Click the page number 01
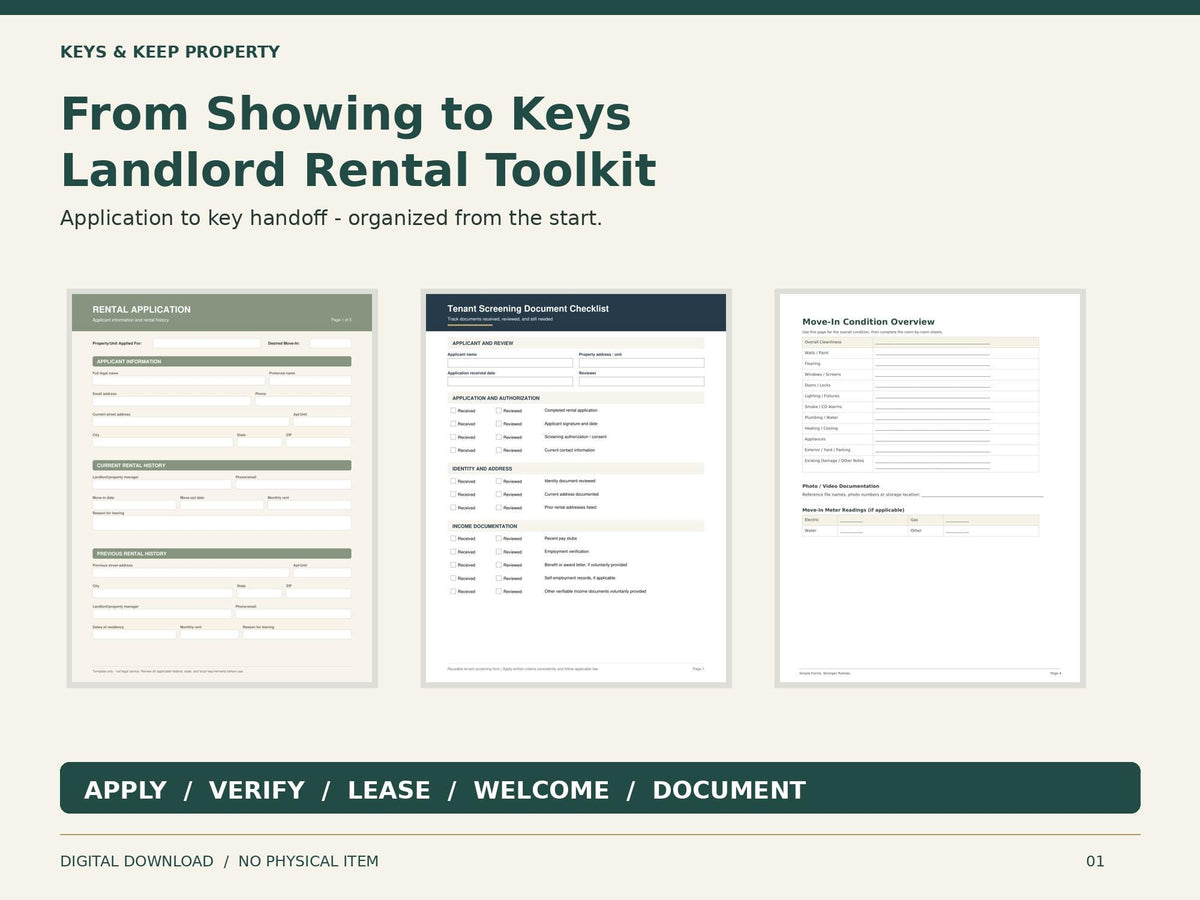Image resolution: width=1200 pixels, height=900 pixels. click(x=1095, y=861)
